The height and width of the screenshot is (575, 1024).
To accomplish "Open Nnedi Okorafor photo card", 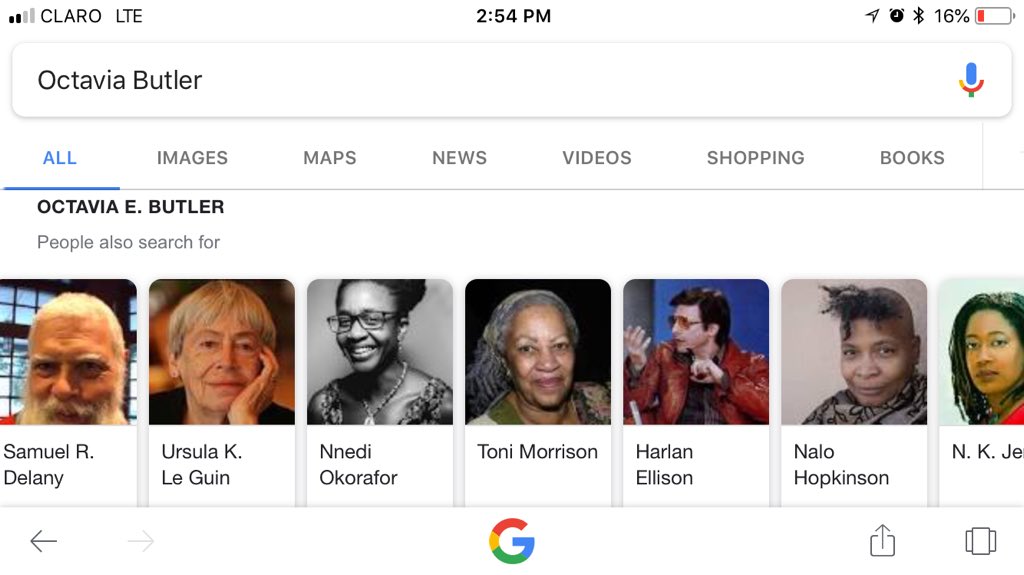I will pos(380,352).
